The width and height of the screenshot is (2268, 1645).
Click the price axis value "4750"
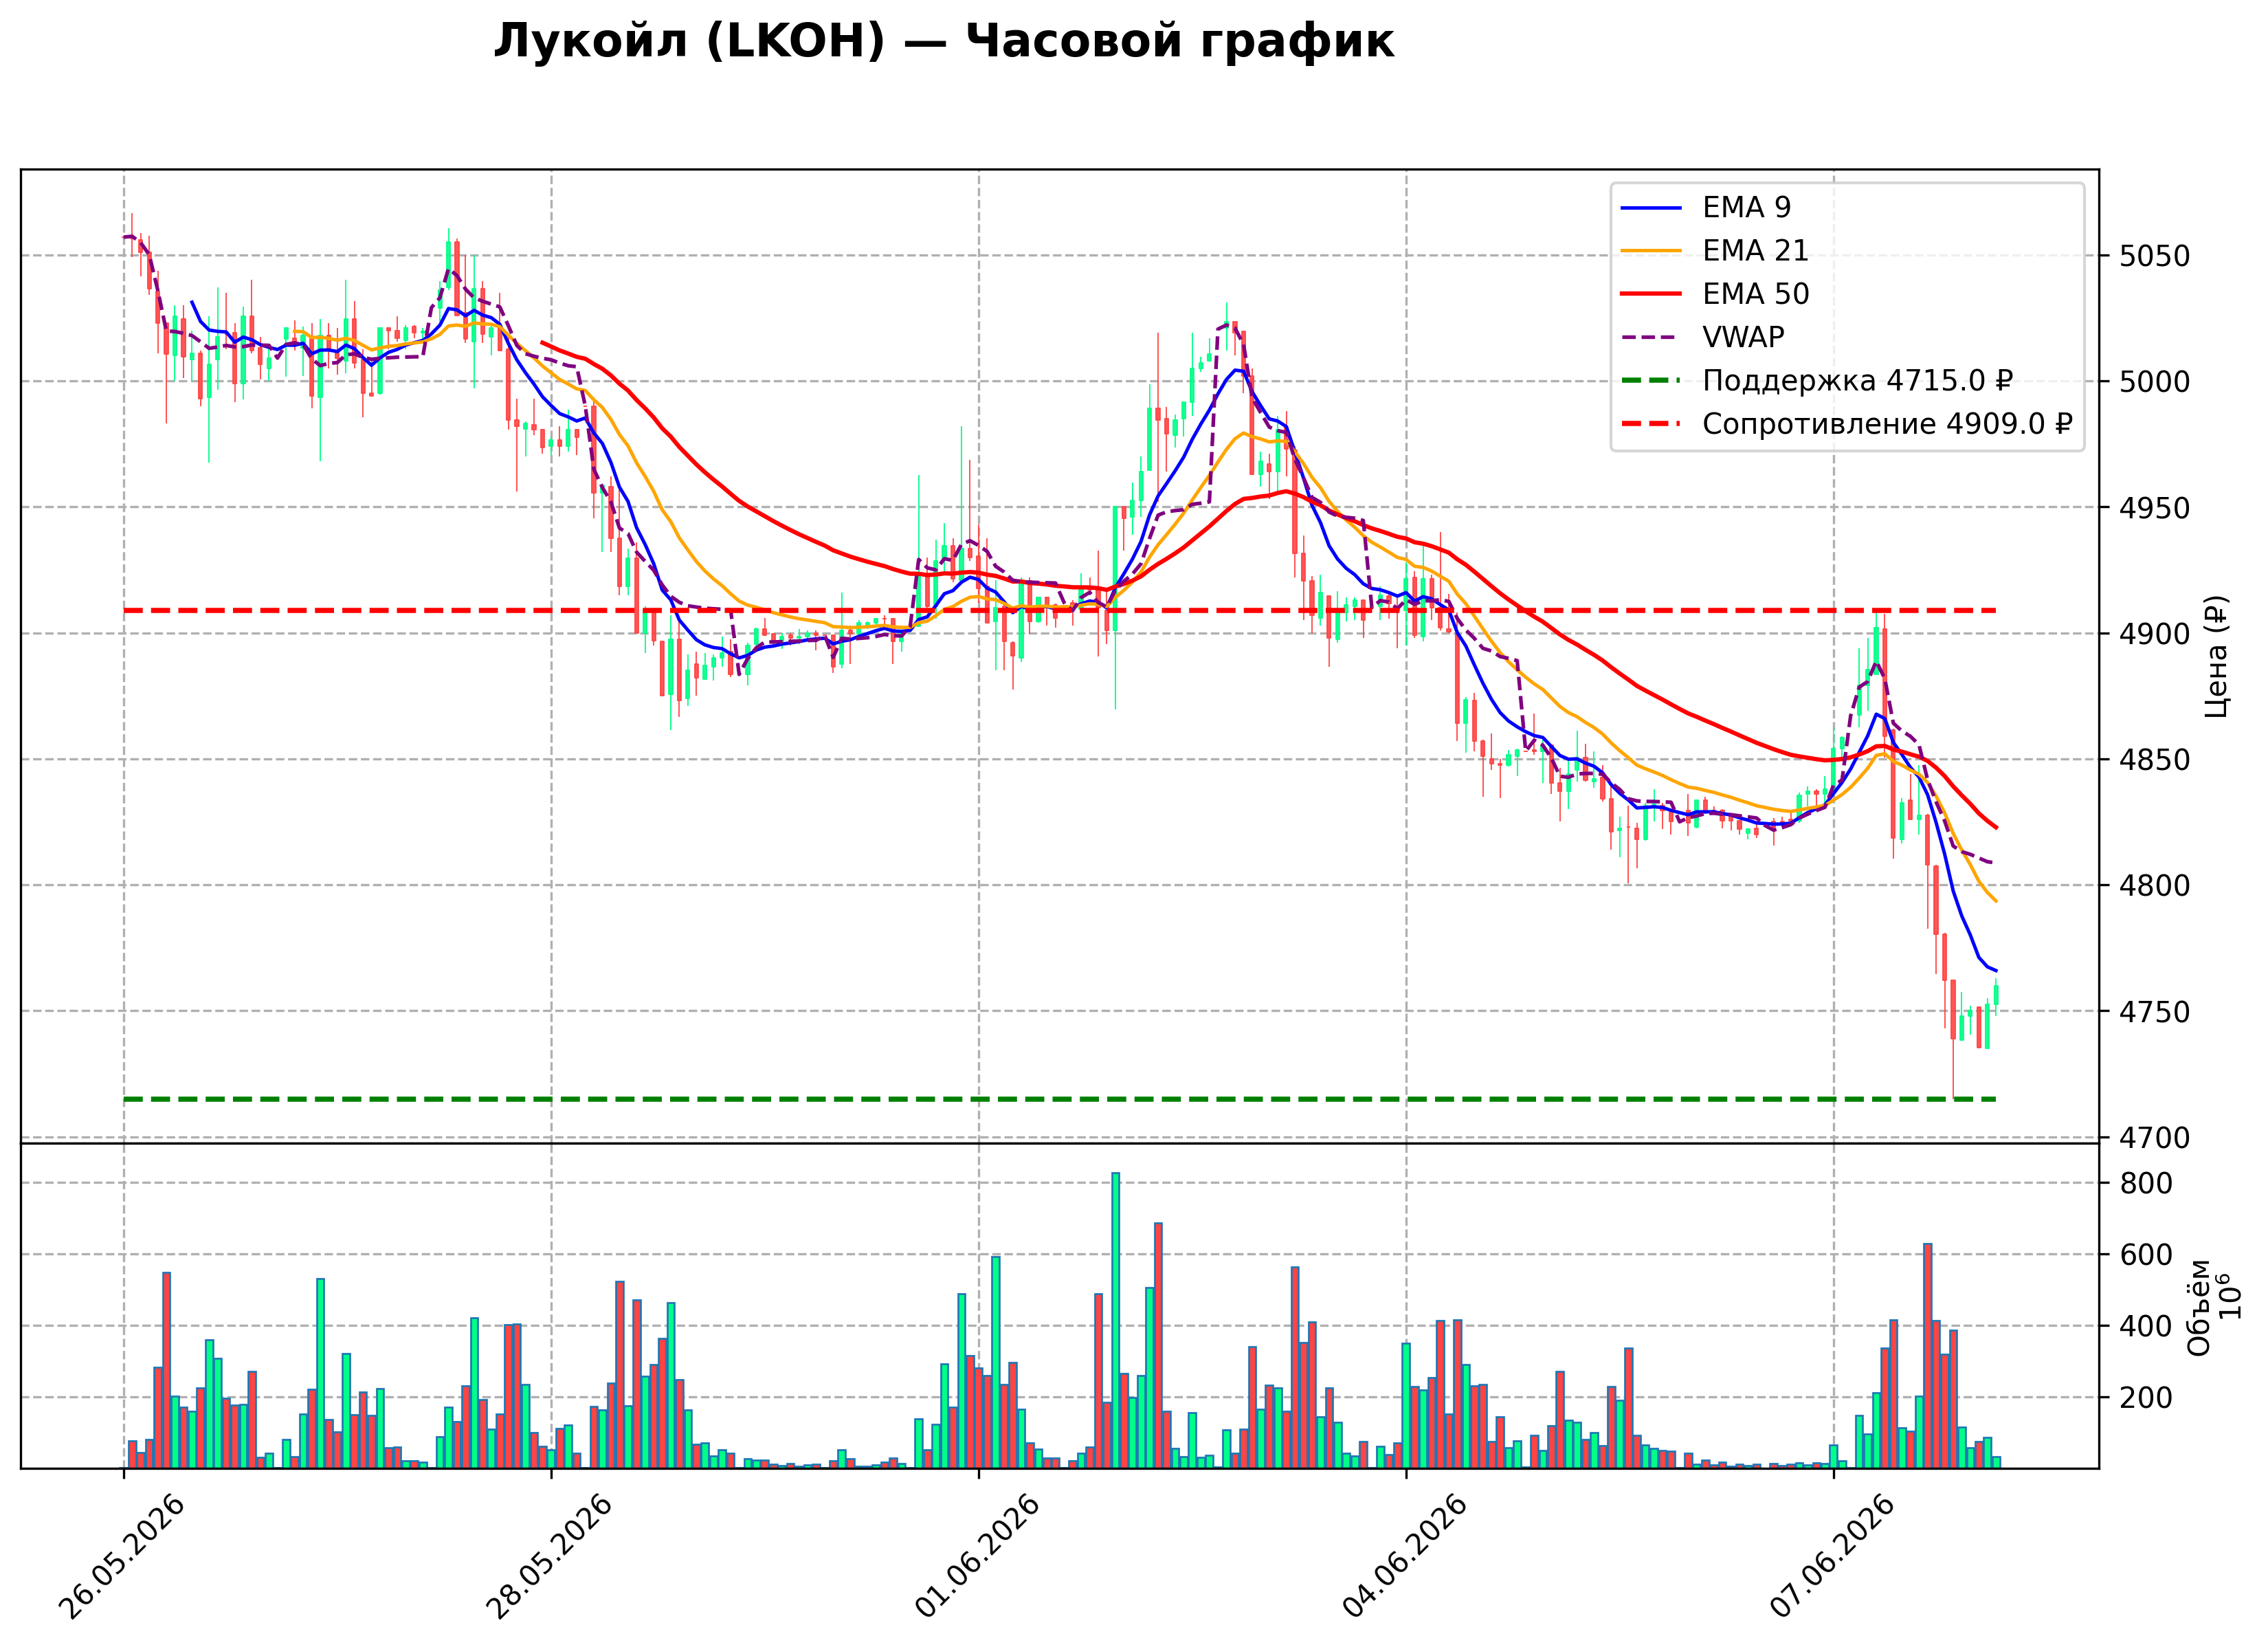coord(2154,1012)
